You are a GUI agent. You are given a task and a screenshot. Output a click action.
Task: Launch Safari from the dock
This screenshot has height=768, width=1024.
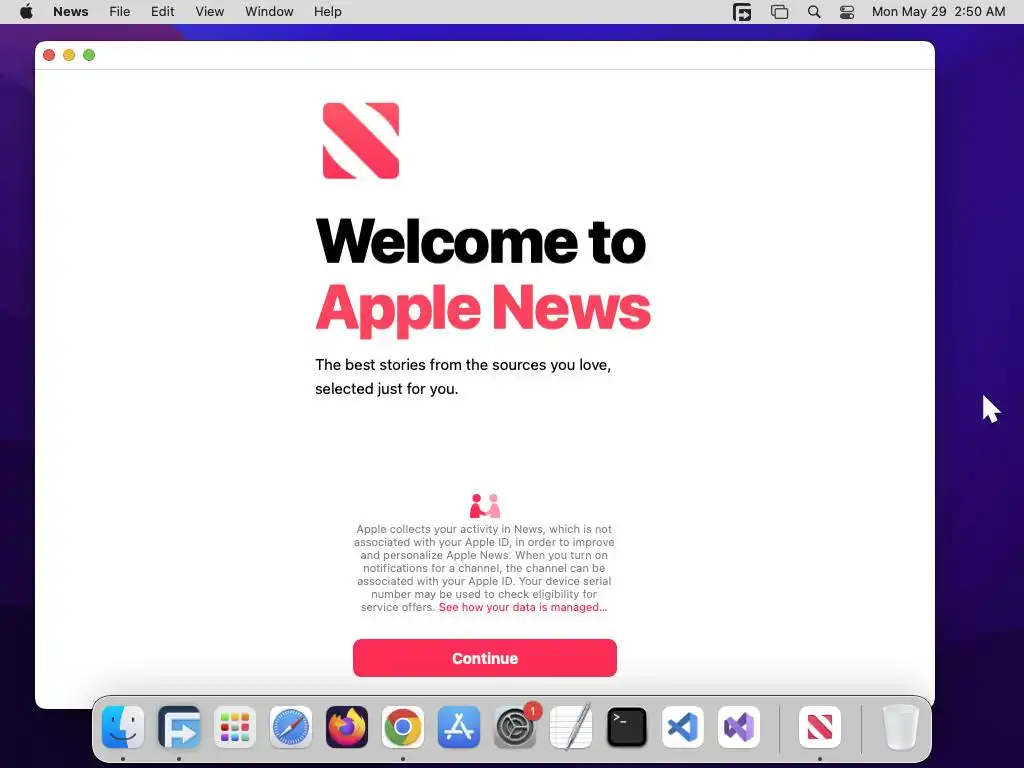coord(291,727)
